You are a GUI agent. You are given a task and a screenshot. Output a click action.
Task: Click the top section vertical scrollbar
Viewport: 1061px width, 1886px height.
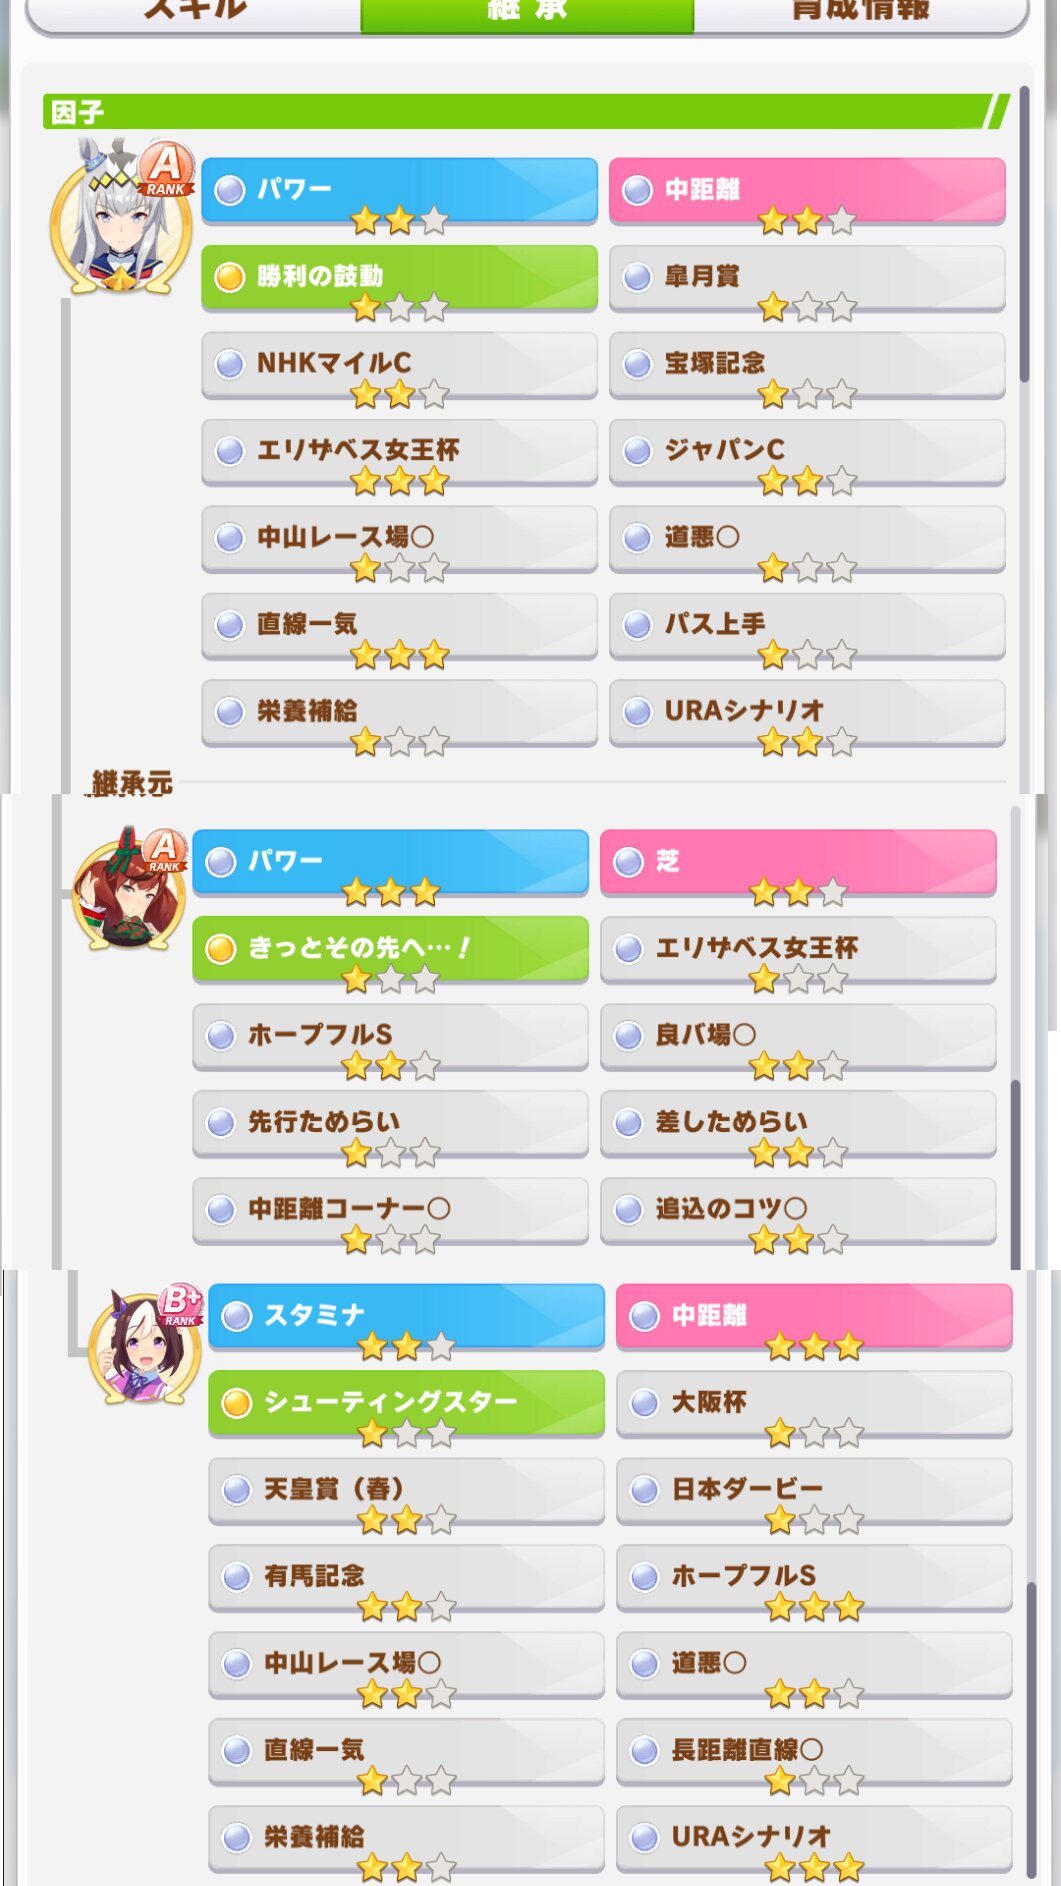tap(1024, 235)
